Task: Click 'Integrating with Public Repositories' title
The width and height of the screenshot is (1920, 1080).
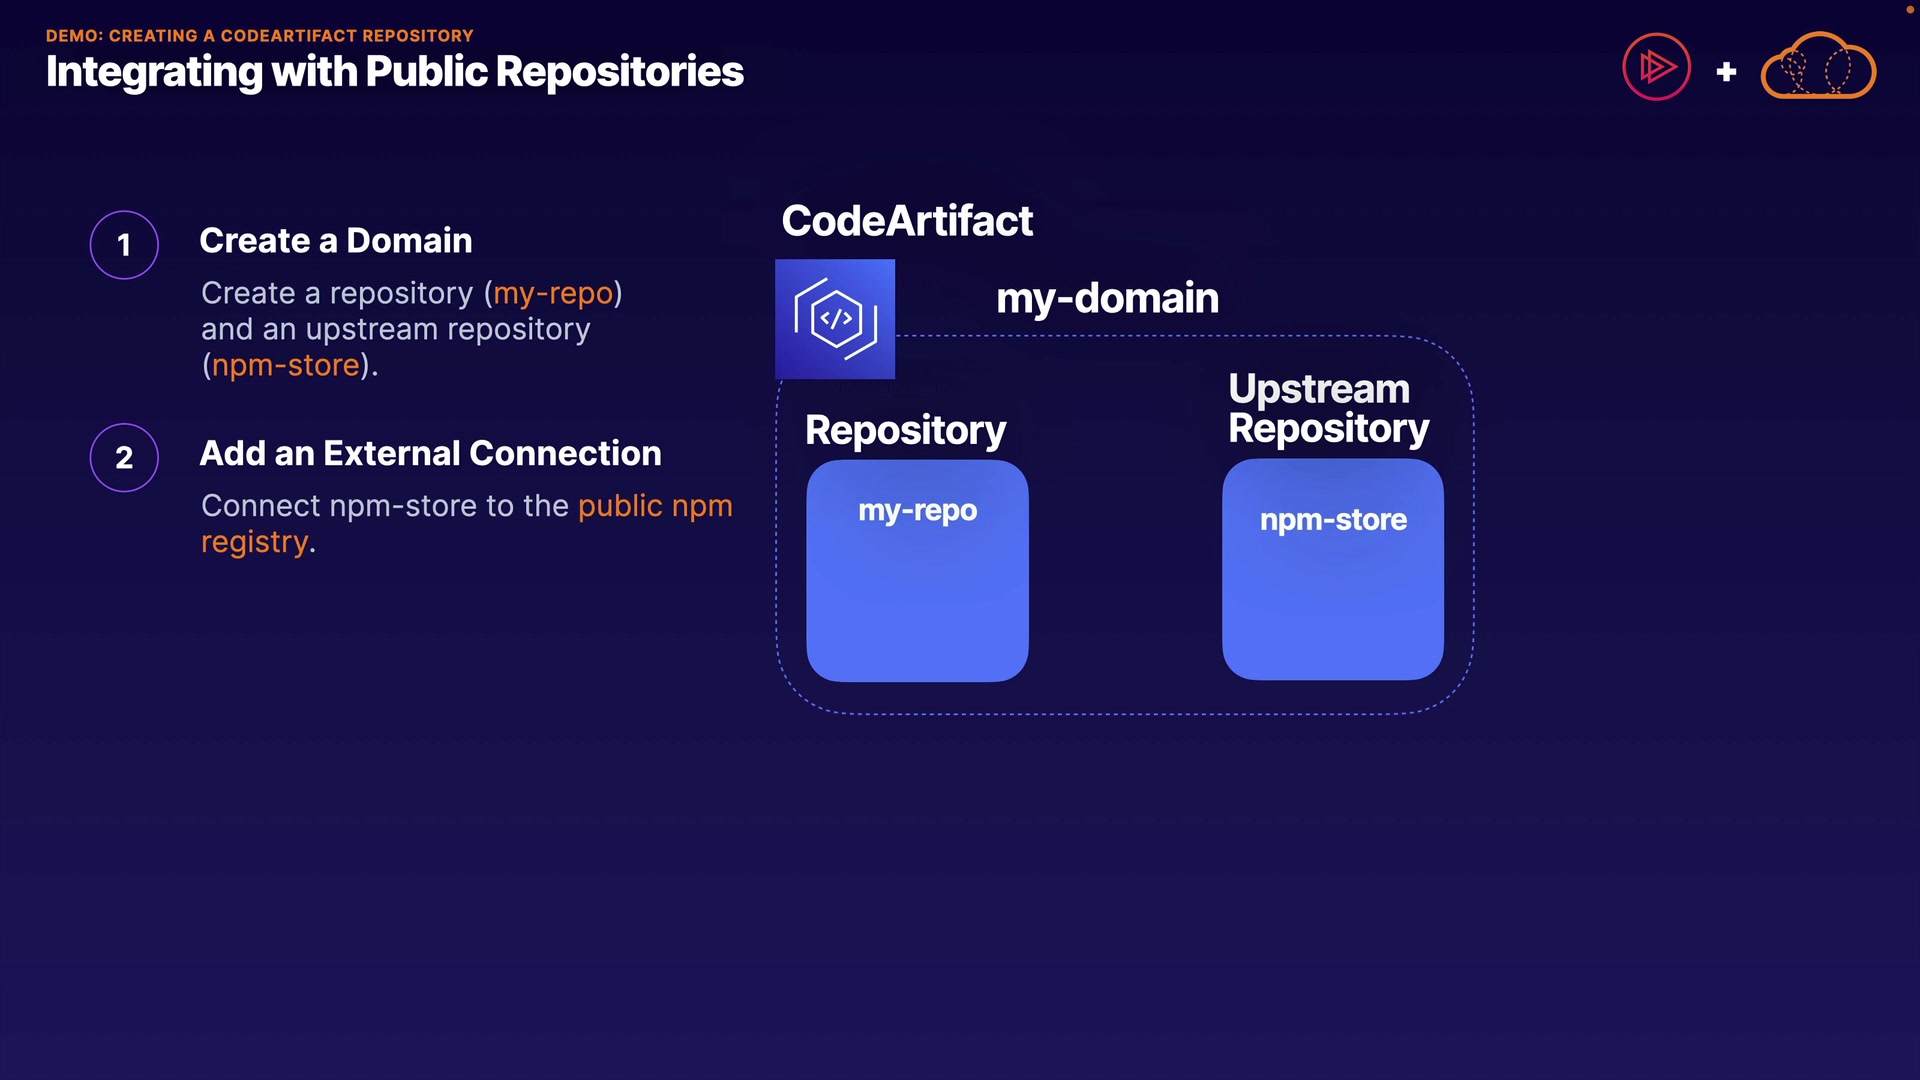Action: [x=394, y=72]
